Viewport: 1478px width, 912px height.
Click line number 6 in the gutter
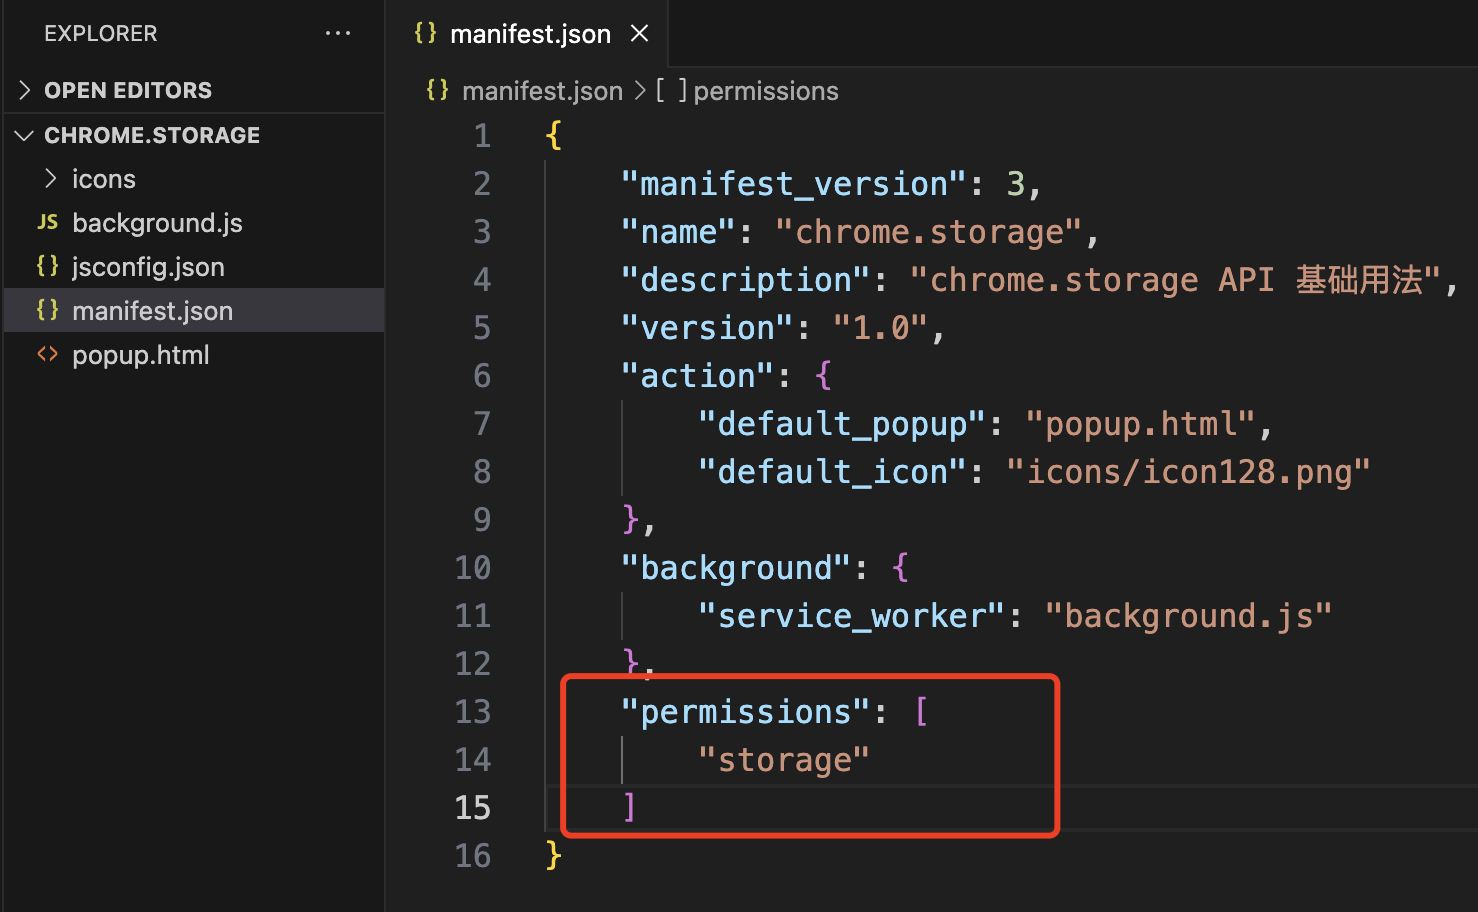(x=482, y=375)
